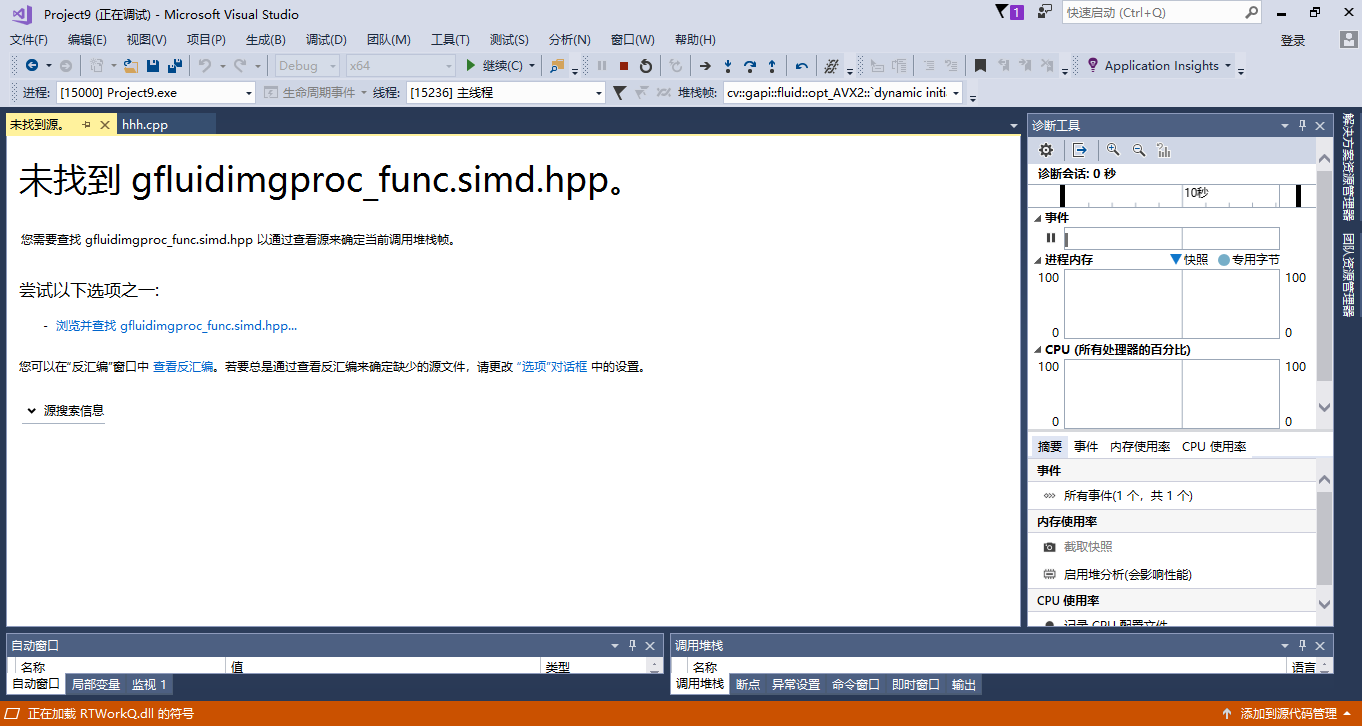Navigate backward with the back arrow icon

click(32, 66)
